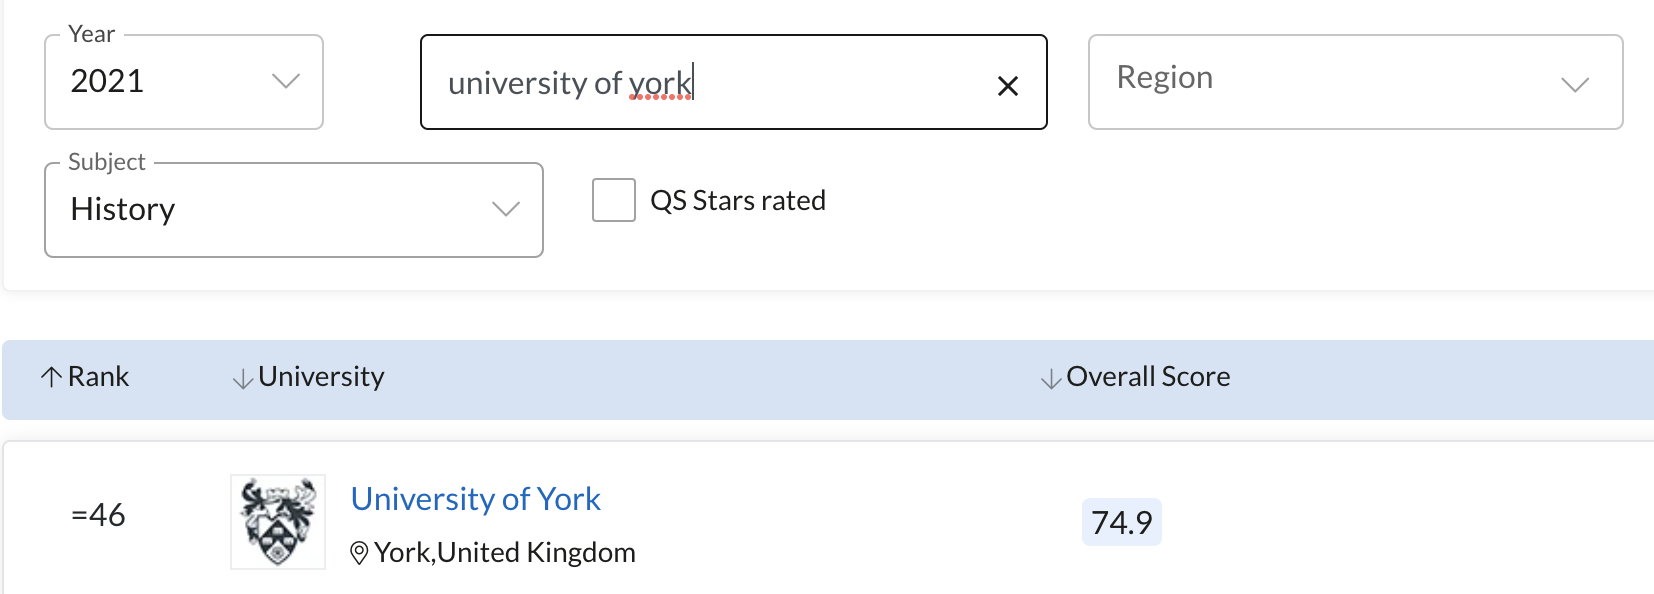Click the location pin icon beside York
Screen dimensions: 1654x594
(x=360, y=553)
